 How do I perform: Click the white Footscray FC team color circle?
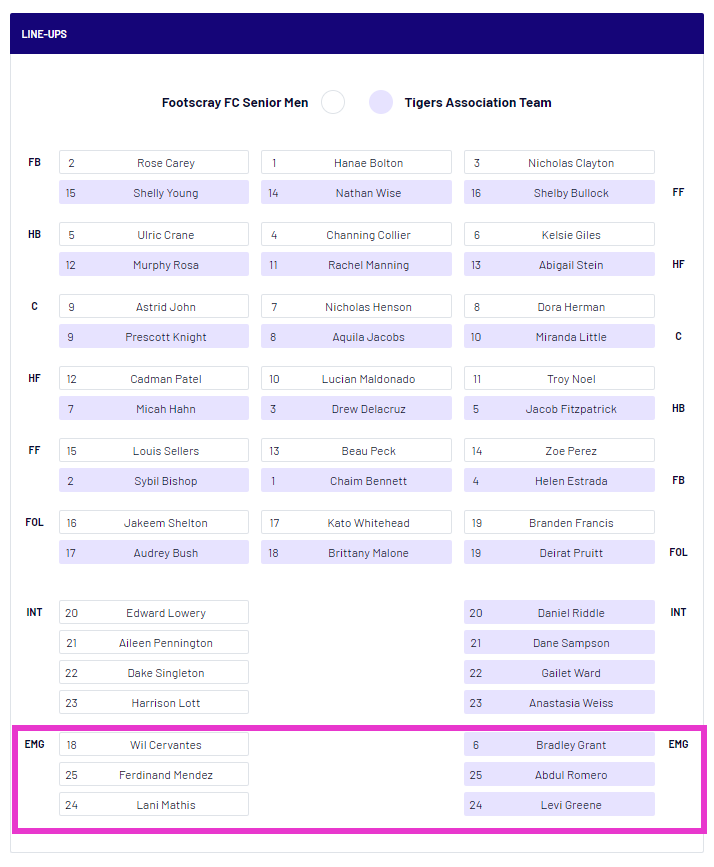click(333, 102)
